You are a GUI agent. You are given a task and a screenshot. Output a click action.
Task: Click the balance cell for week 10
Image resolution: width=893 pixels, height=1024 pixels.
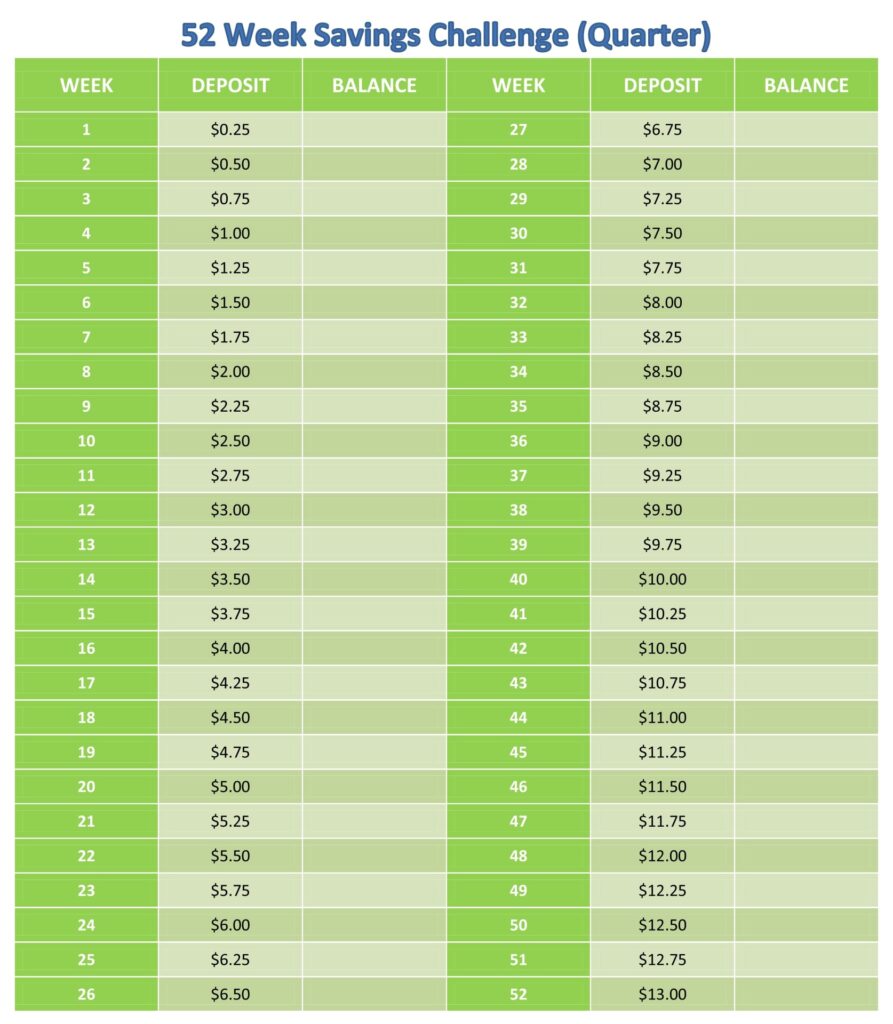[374, 441]
